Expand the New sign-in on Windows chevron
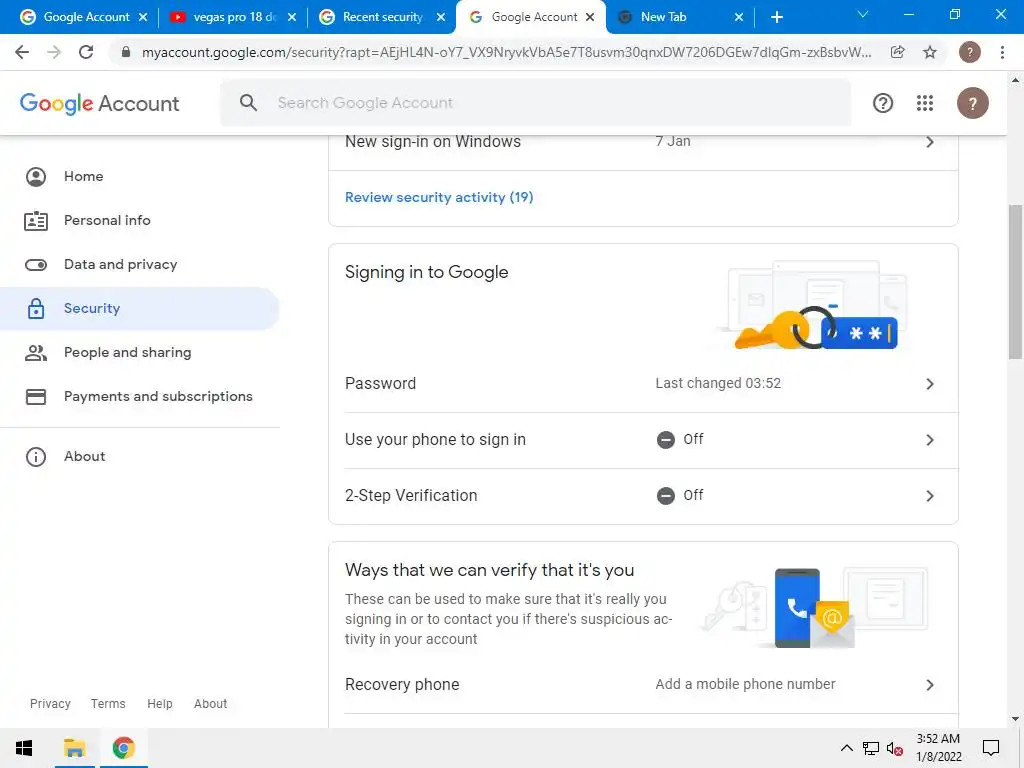The image size is (1024, 768). pyautogui.click(x=930, y=142)
